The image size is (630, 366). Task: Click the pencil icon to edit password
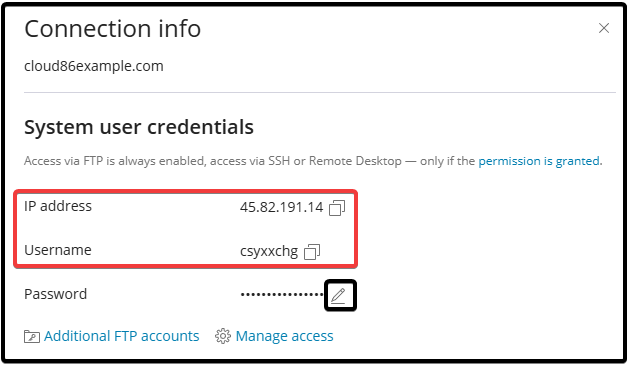(338, 296)
